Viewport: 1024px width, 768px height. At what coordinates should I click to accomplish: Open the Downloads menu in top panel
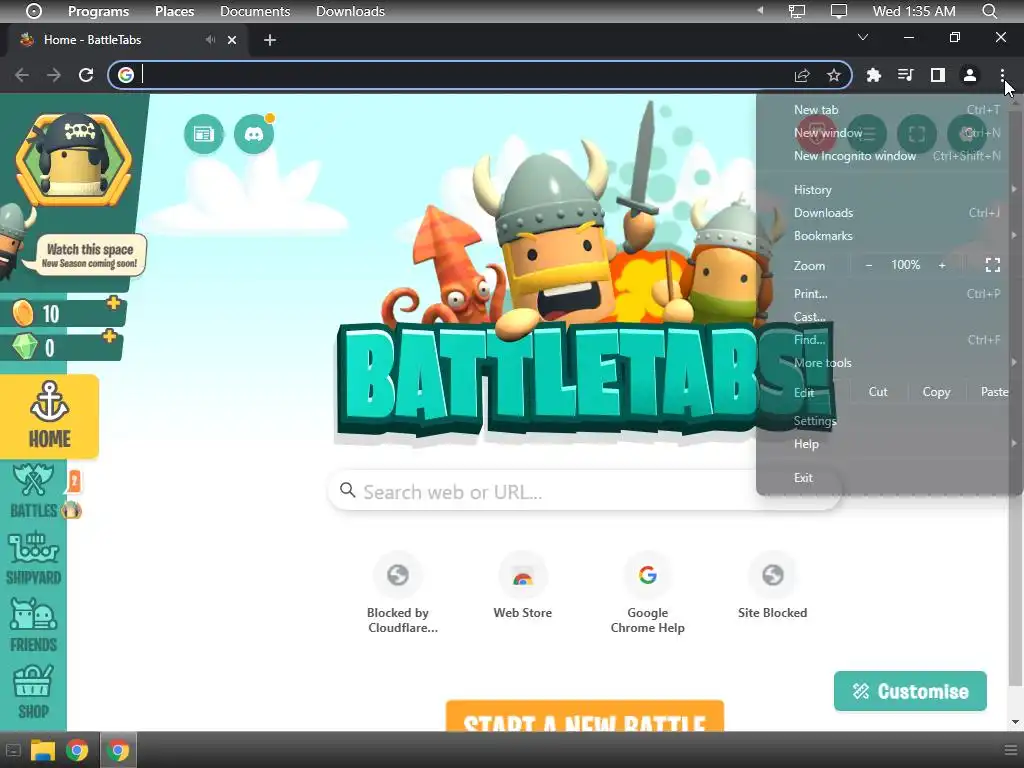(x=350, y=11)
